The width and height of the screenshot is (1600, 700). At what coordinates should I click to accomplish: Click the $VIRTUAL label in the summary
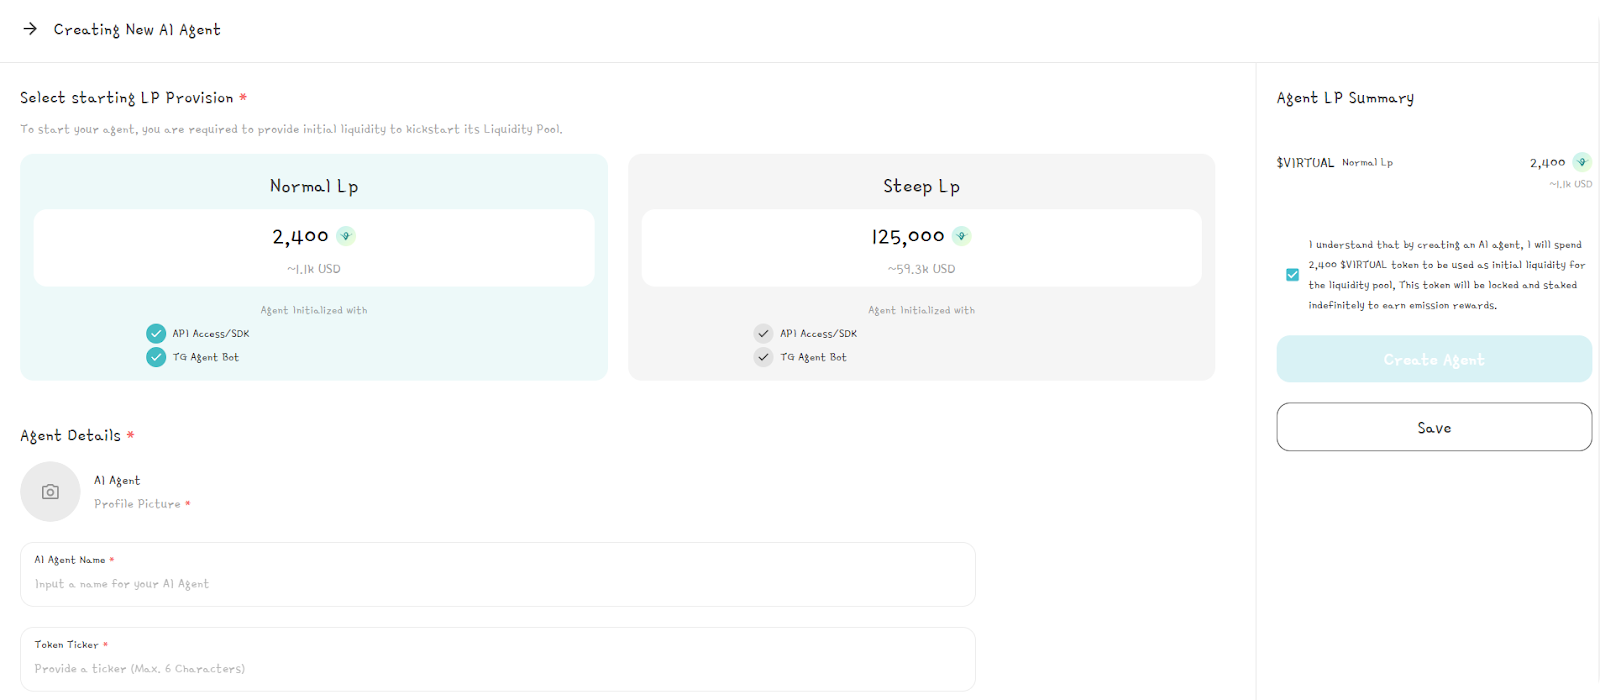(1305, 162)
